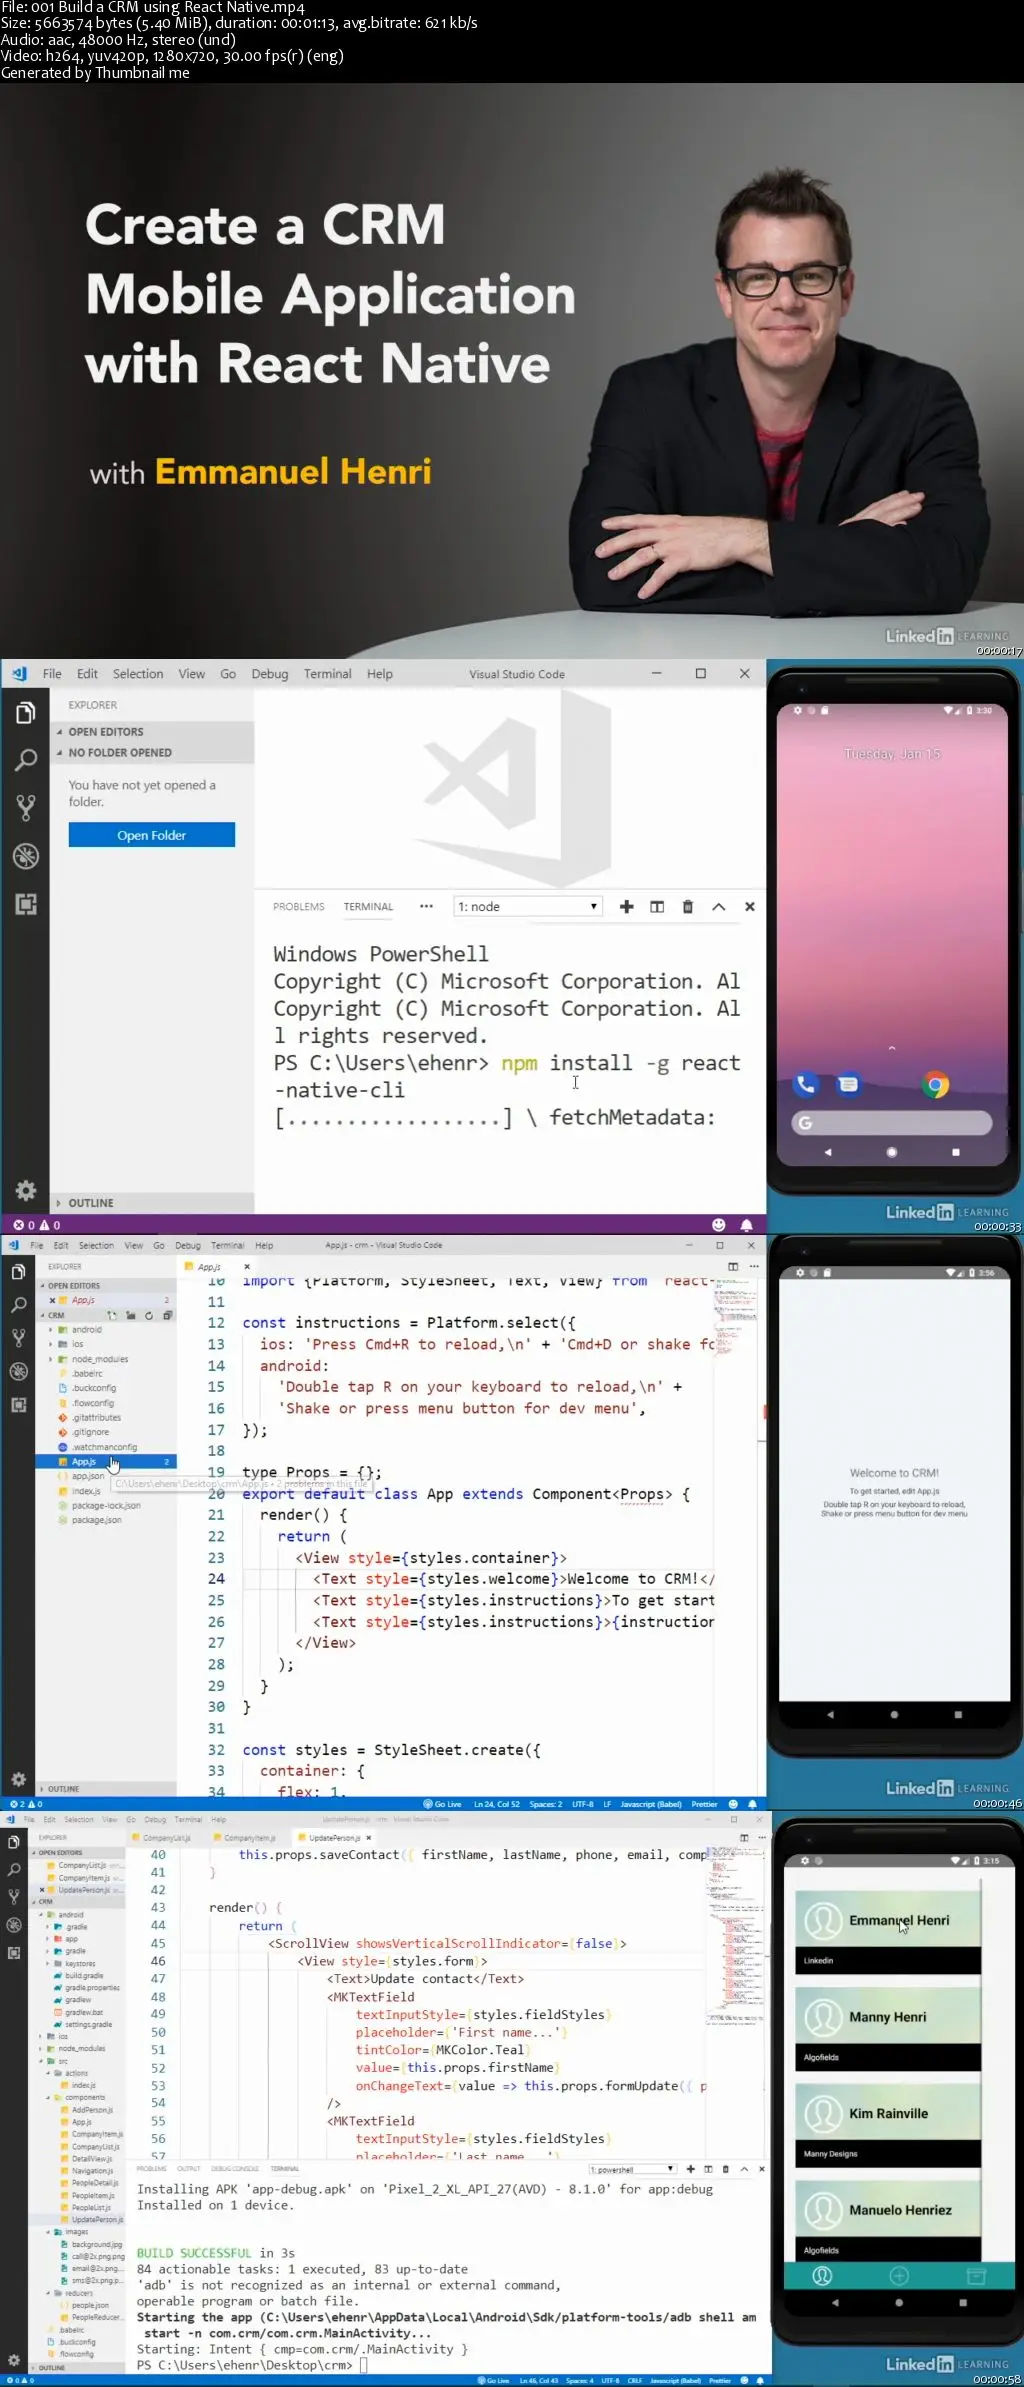The image size is (1024, 2387).
Task: Open the Help menu in the no-folder window
Action: tap(380, 674)
